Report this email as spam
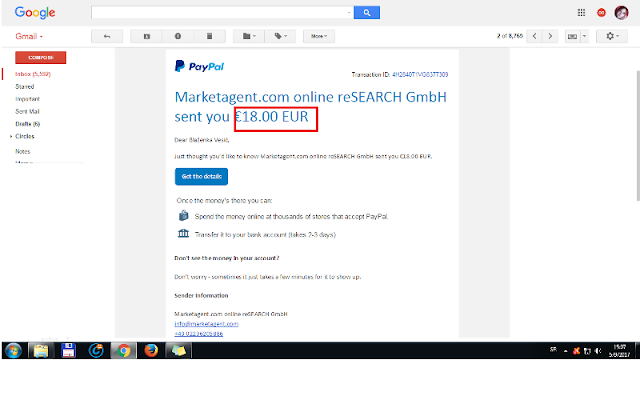Screen dimensions: 640x400 pos(178,36)
